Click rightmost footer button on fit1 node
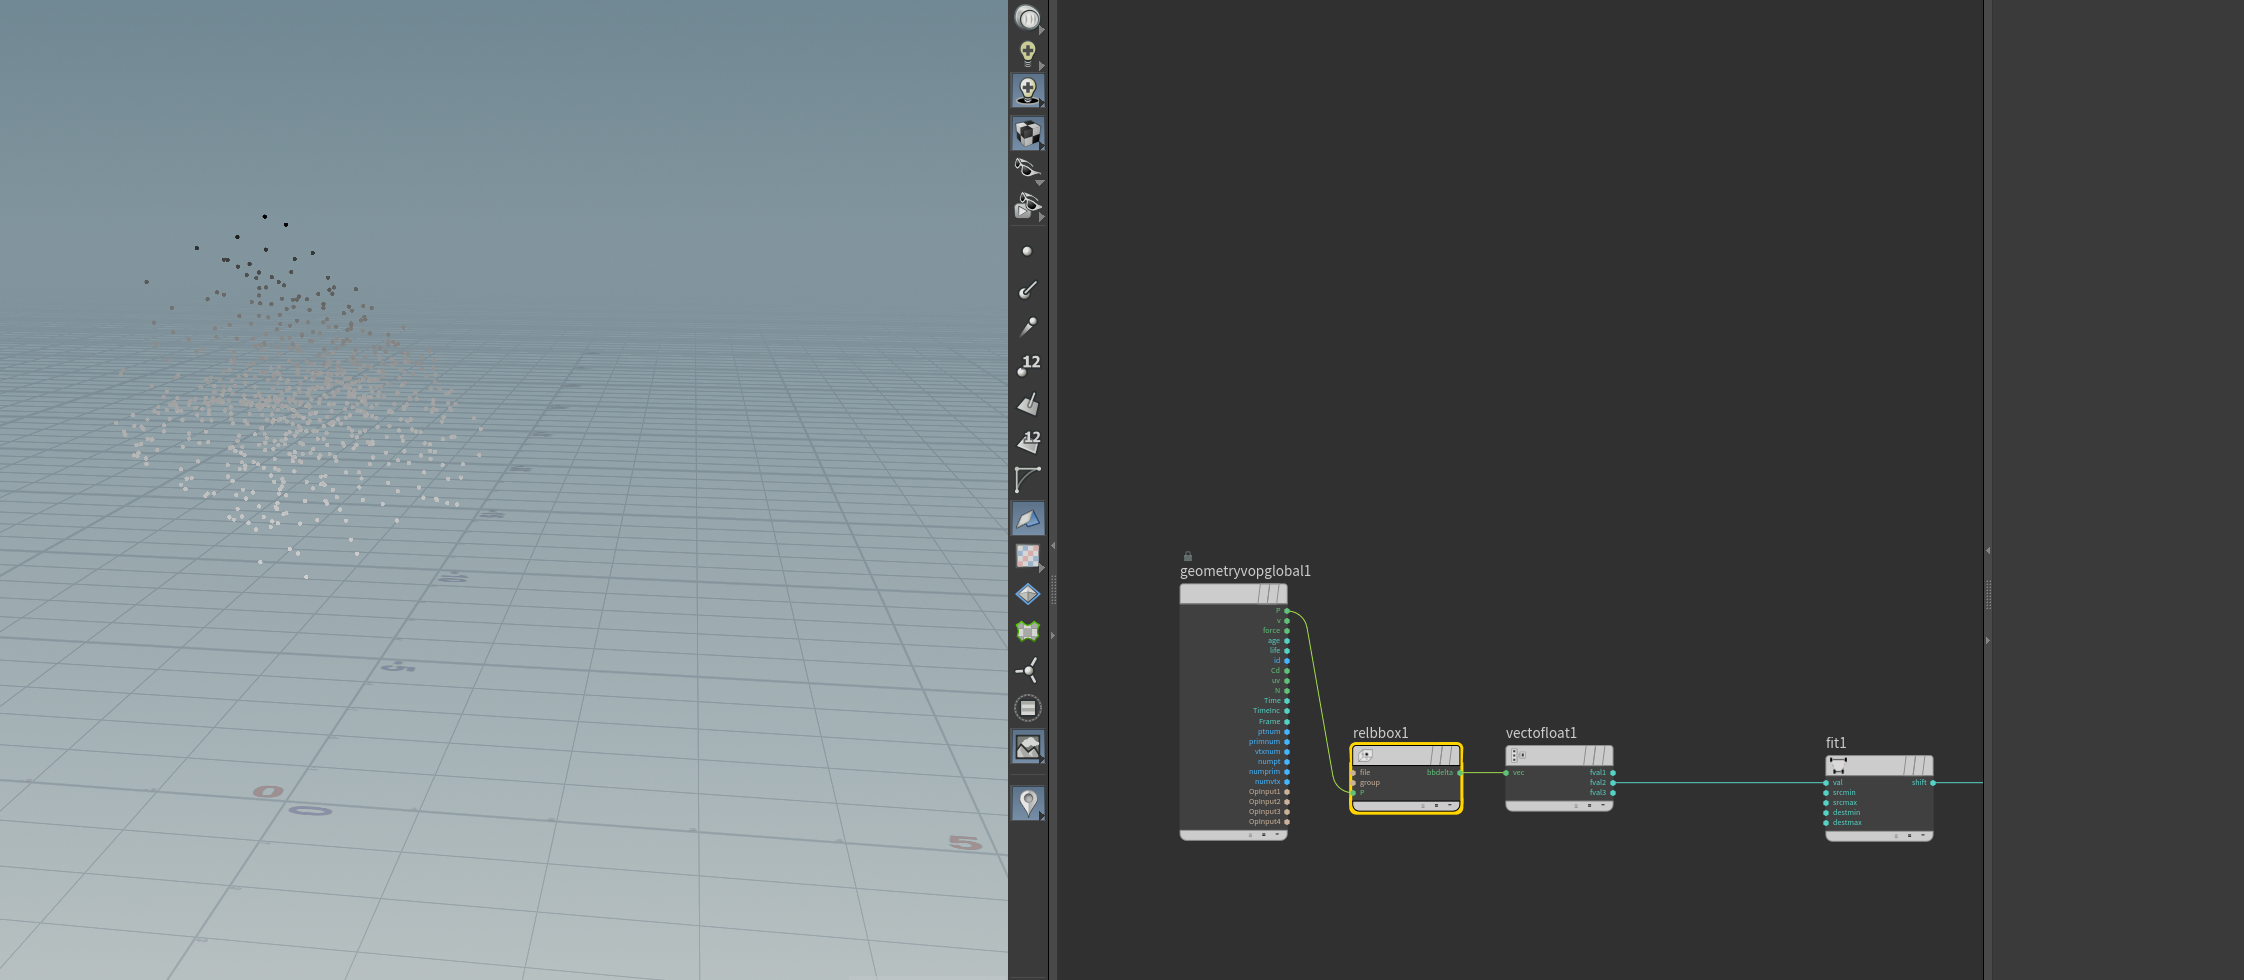Viewport: 2244px width, 980px height. 1923,835
